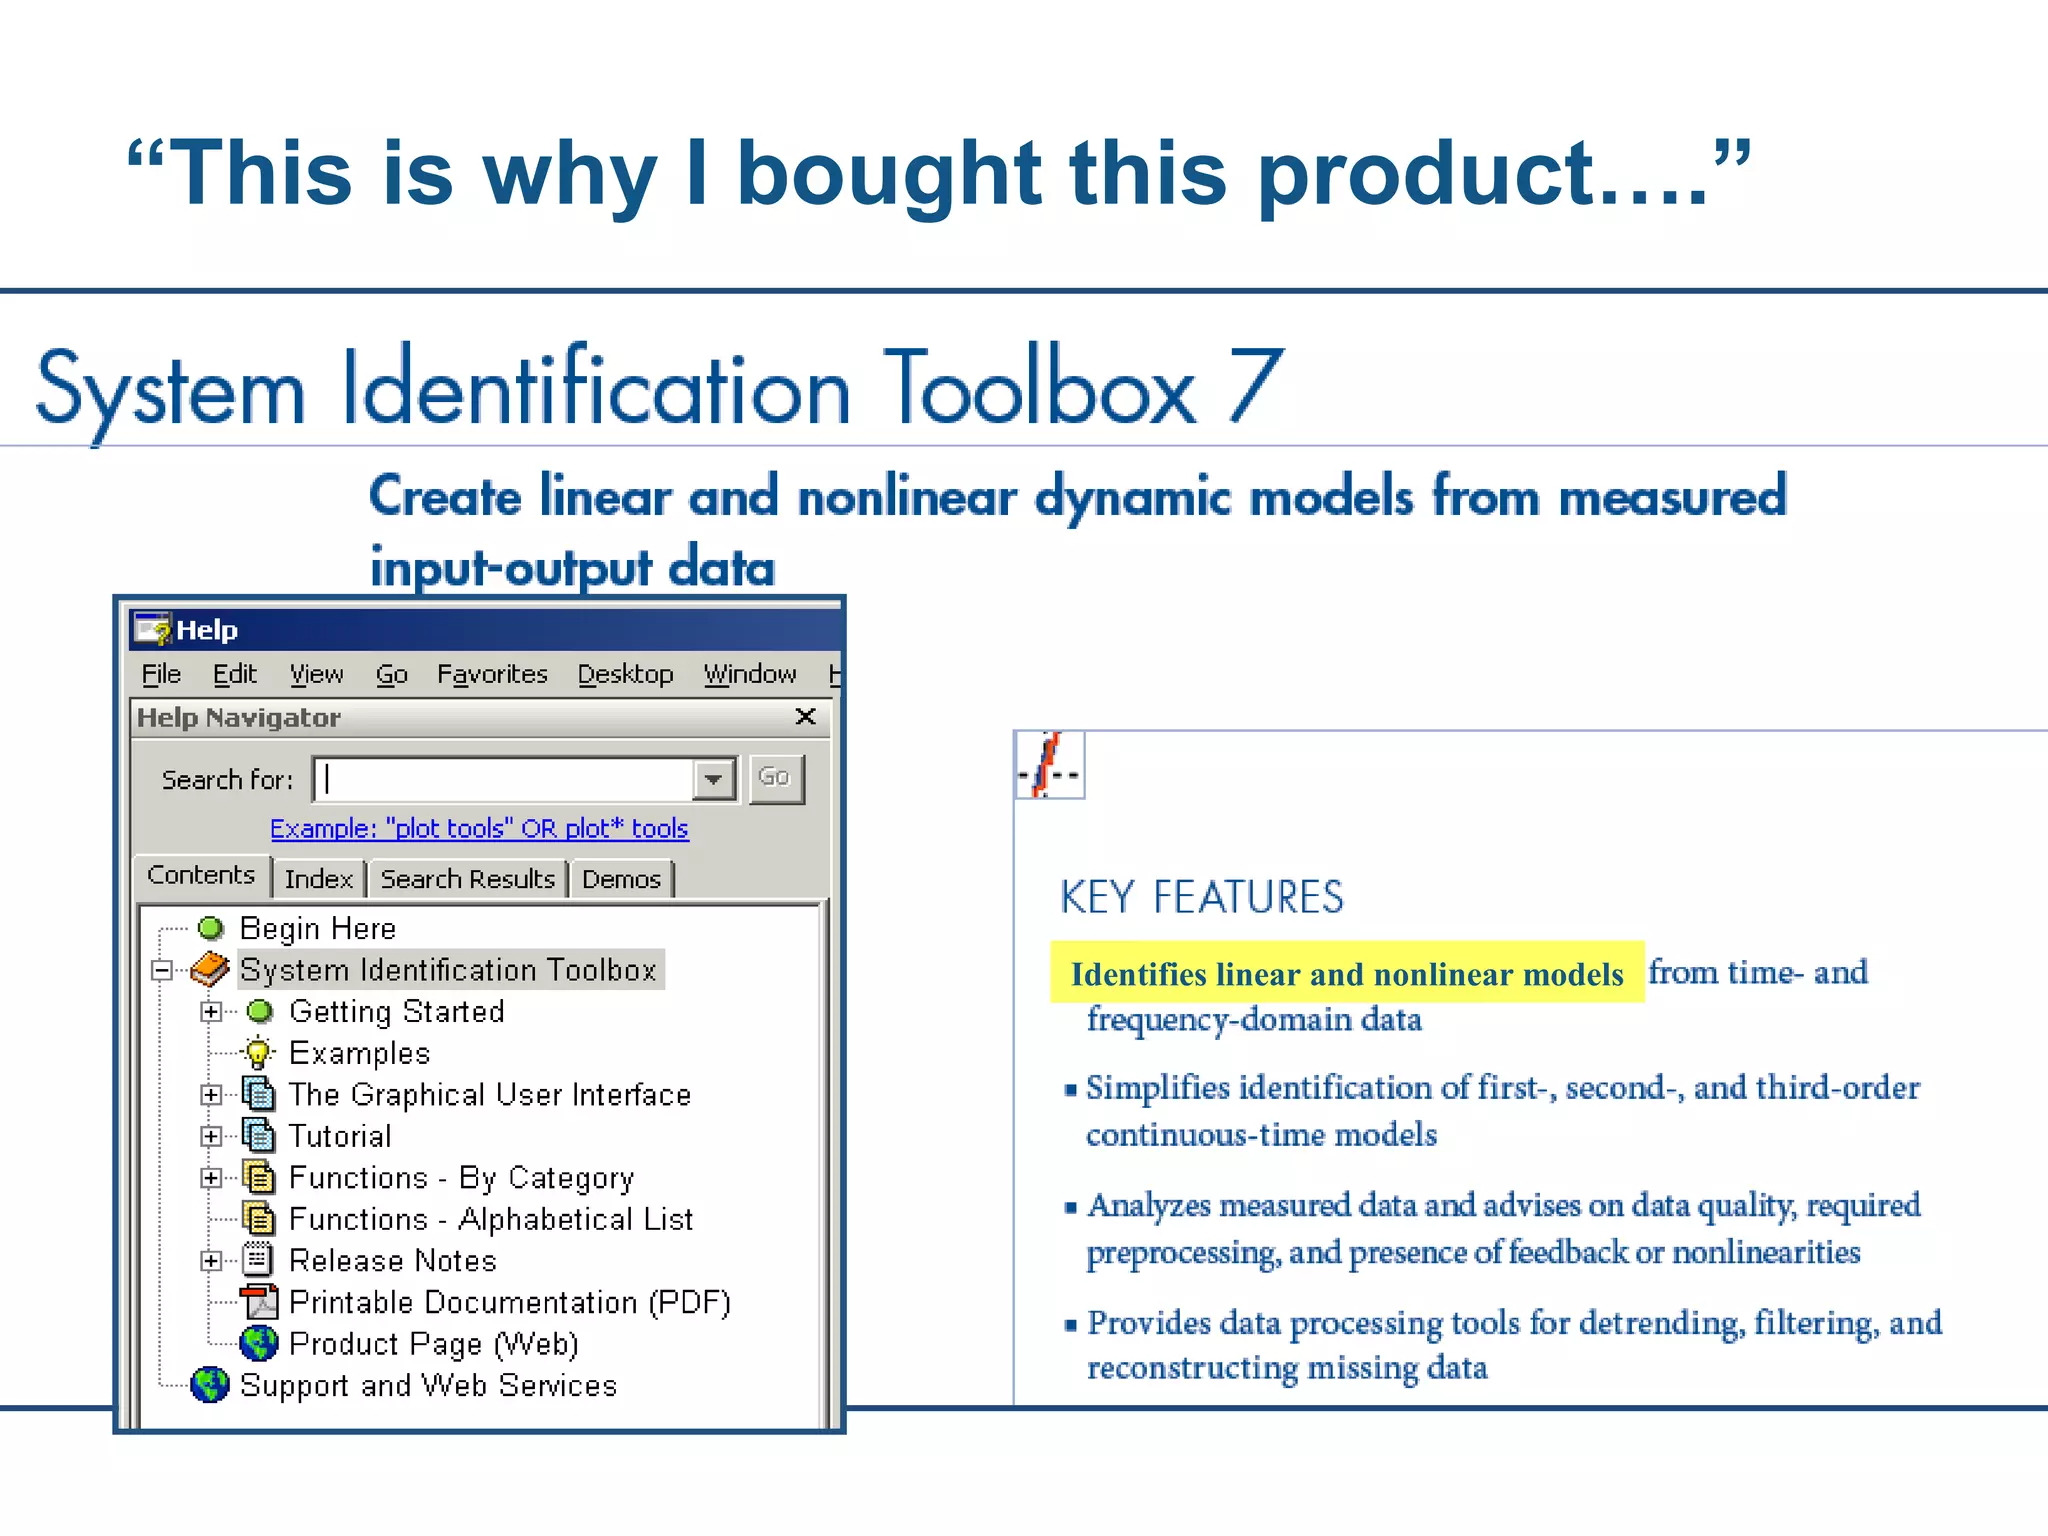Image resolution: width=2048 pixels, height=1536 pixels.
Task: Expand the Getting Started node
Action: pos(211,1012)
